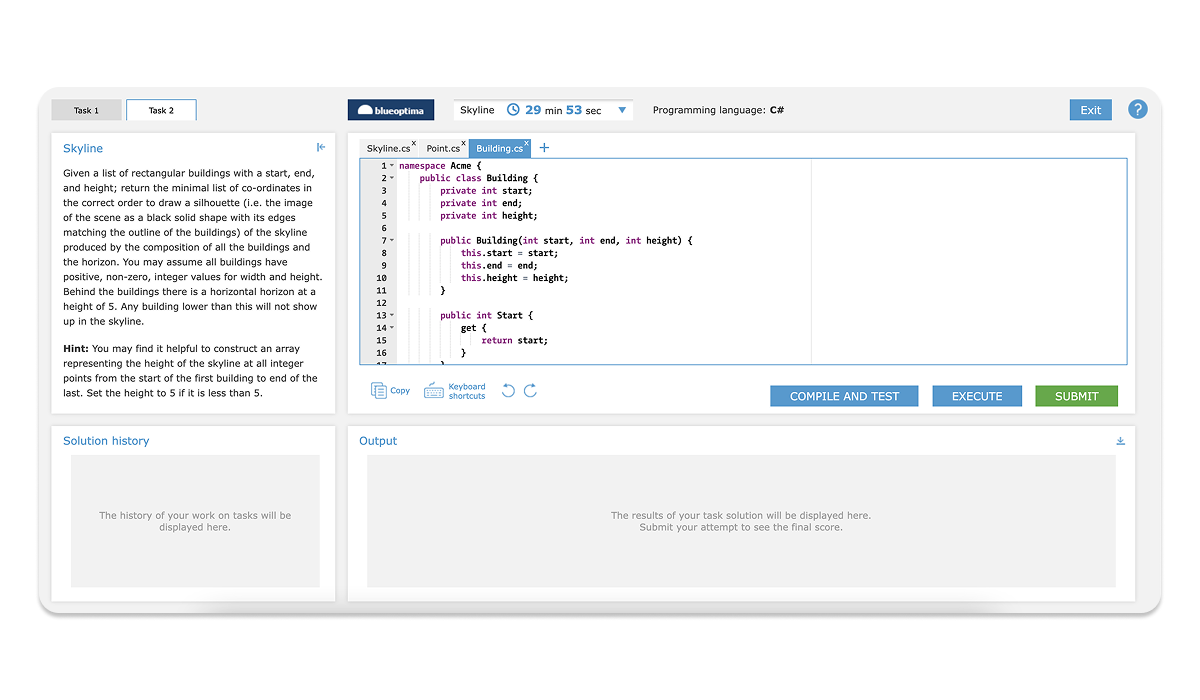Click the Output panel heading
Screen dimensions: 1200x700
378,441
